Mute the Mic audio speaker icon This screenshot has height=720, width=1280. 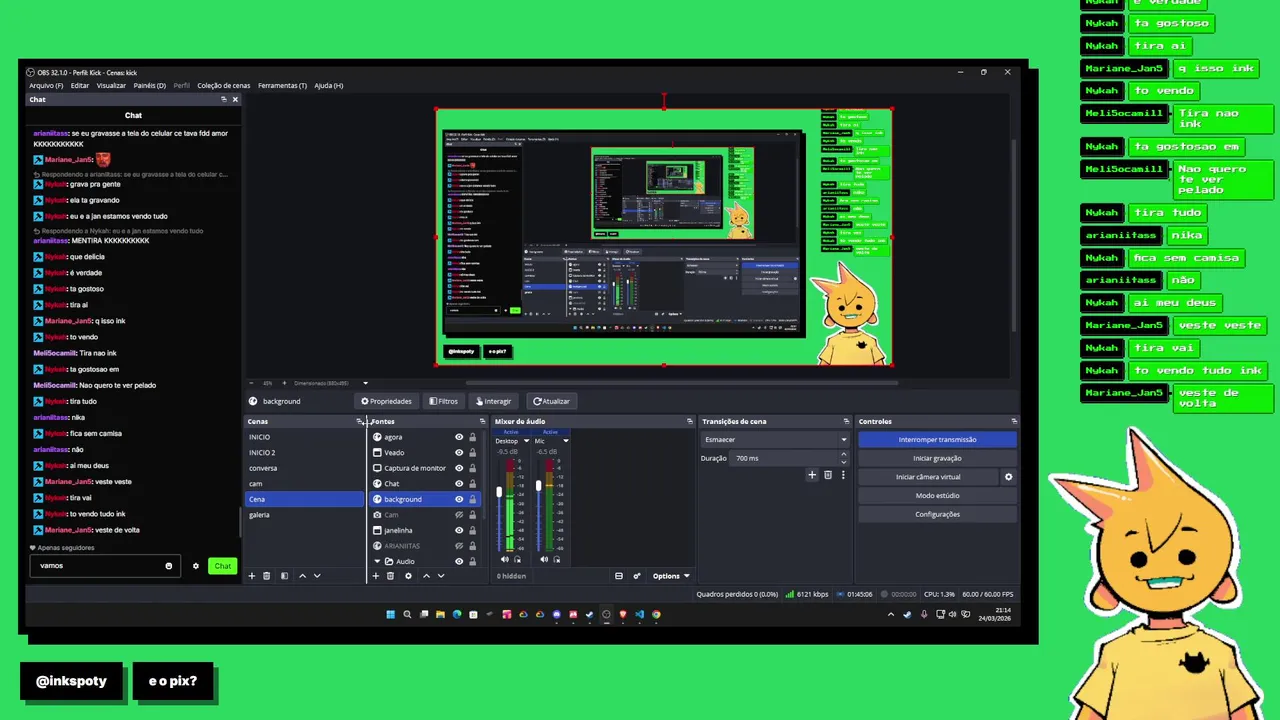(x=544, y=559)
